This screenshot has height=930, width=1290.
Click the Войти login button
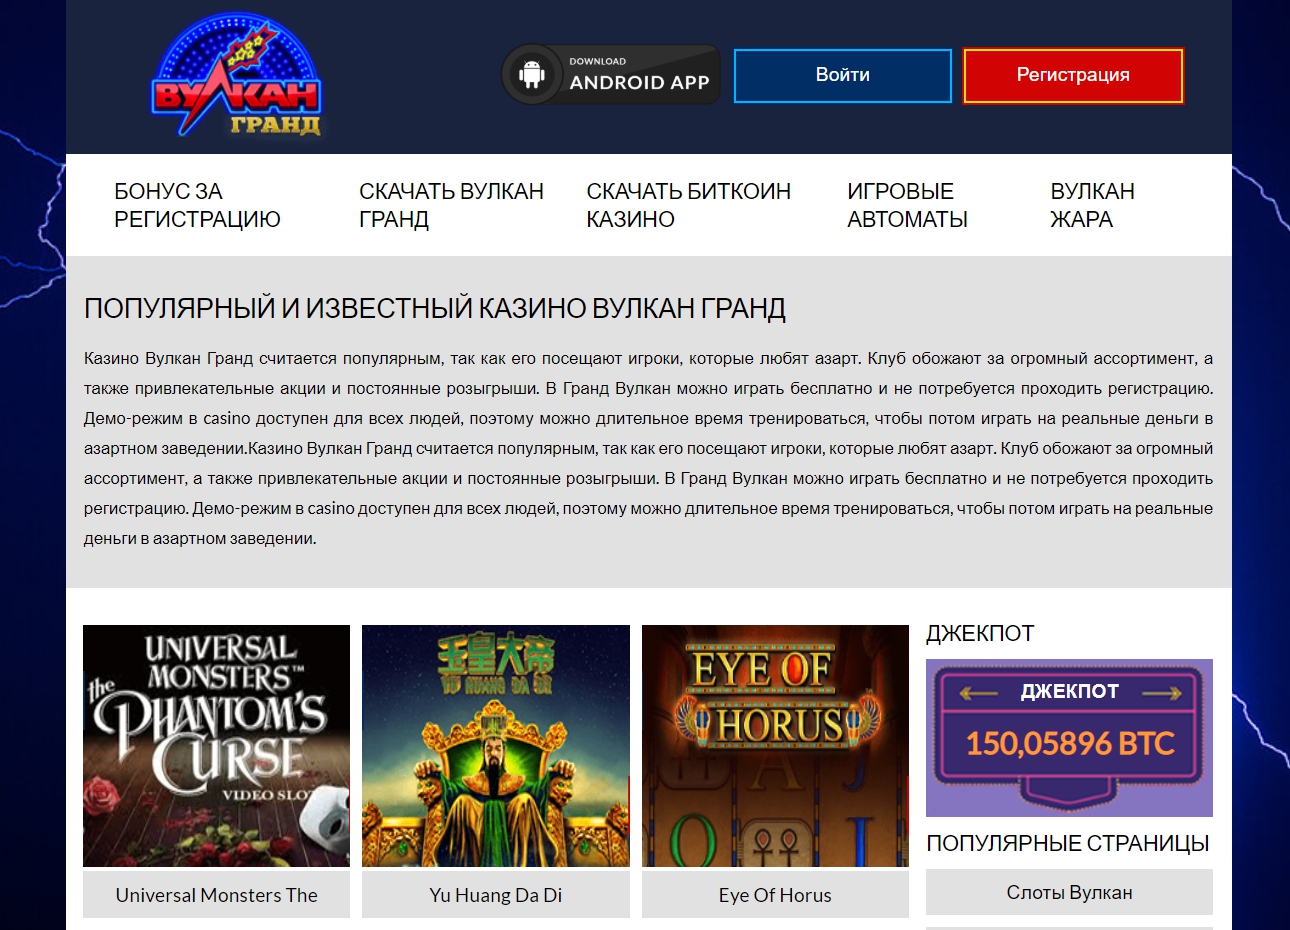(842, 75)
